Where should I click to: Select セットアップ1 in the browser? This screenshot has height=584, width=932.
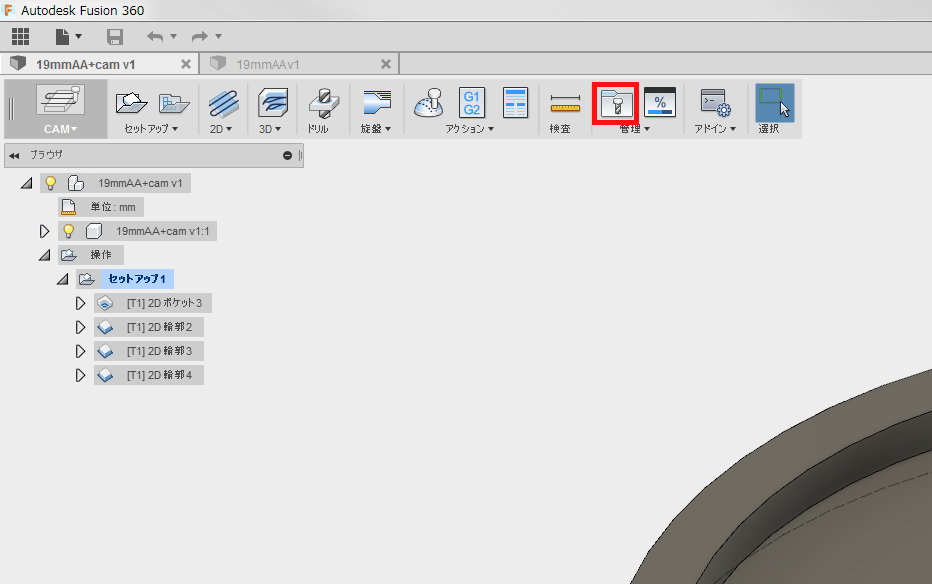(x=137, y=279)
